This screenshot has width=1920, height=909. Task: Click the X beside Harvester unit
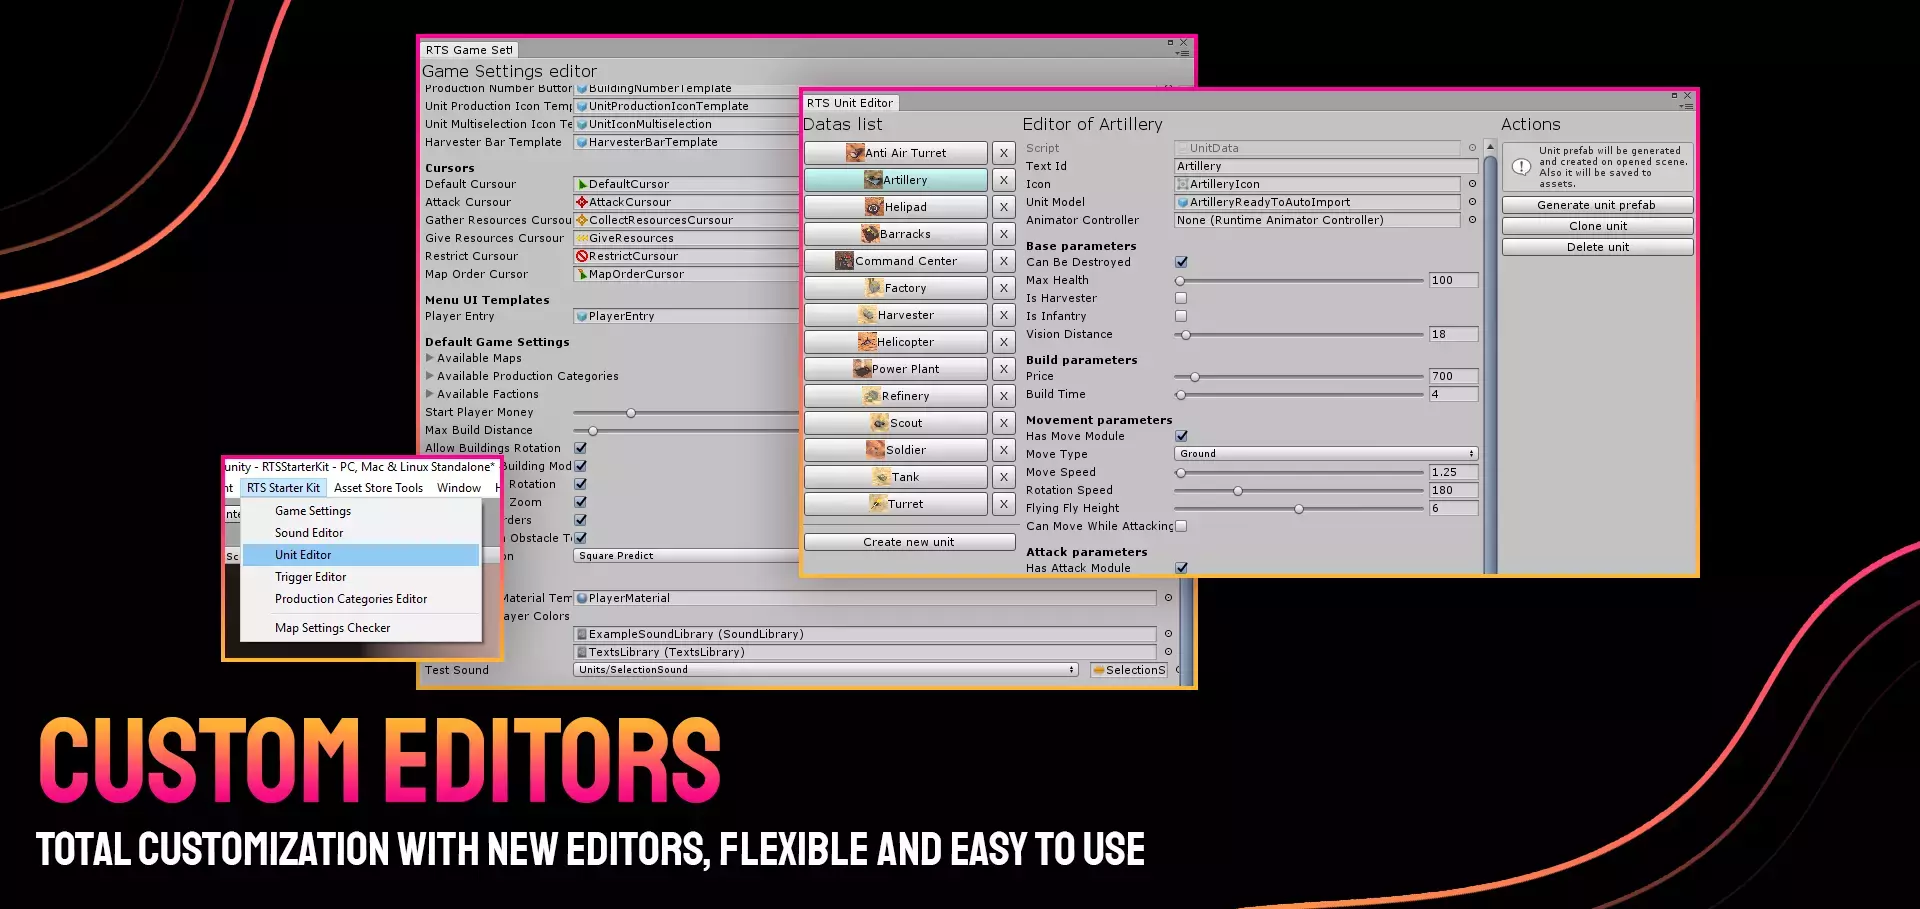pos(1004,315)
